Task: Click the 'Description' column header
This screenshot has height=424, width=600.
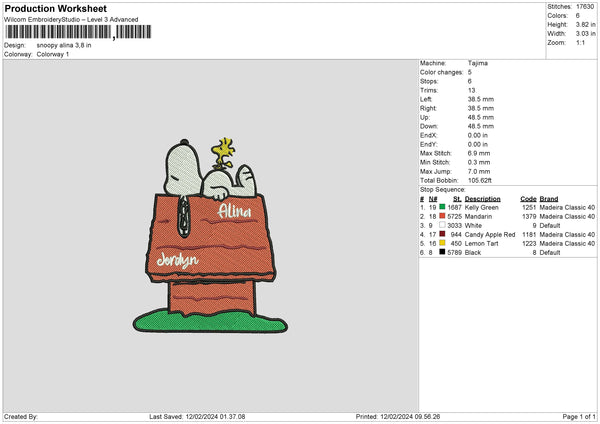Action: [483, 199]
